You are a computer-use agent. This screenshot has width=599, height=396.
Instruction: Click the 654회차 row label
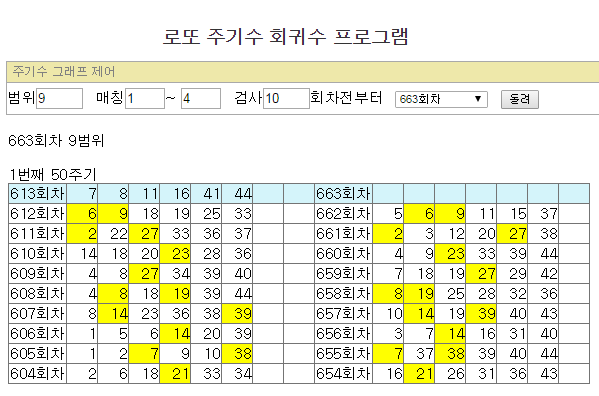click(x=343, y=373)
